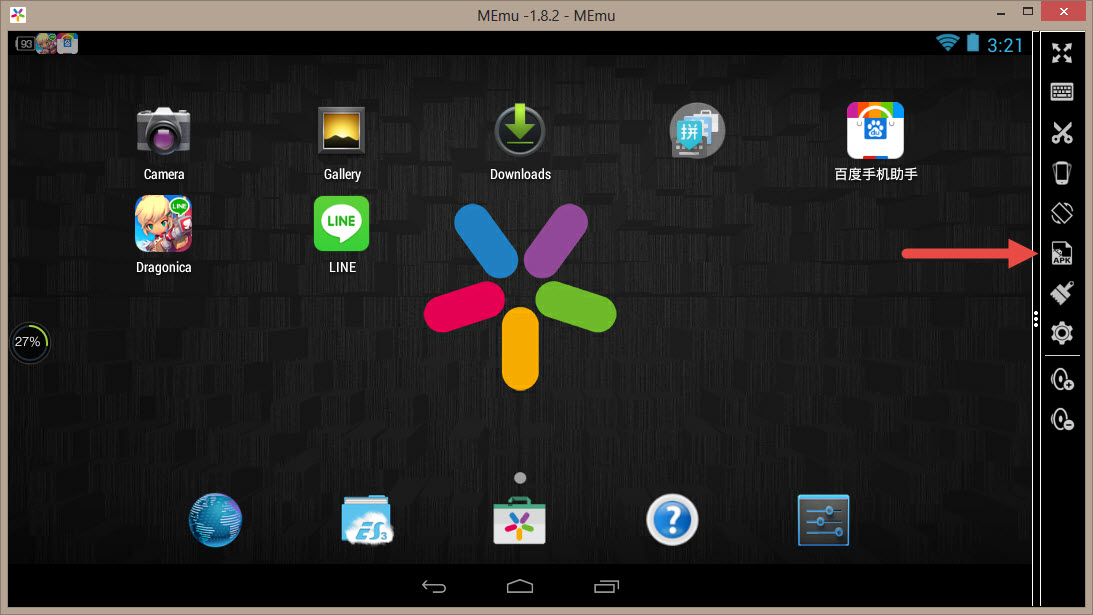Toggle fullscreen in the MEmu sidebar
Image resolution: width=1093 pixels, height=615 pixels.
pos(1062,53)
